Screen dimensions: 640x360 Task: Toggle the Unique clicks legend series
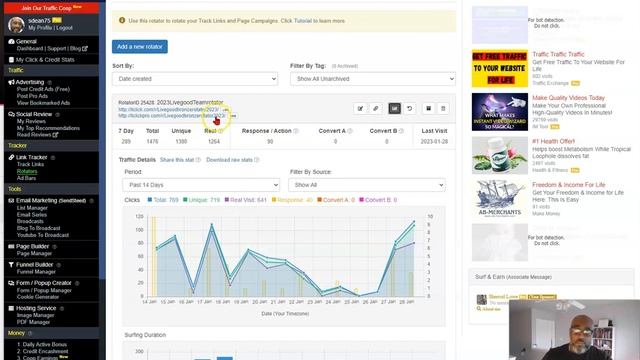click(x=201, y=200)
